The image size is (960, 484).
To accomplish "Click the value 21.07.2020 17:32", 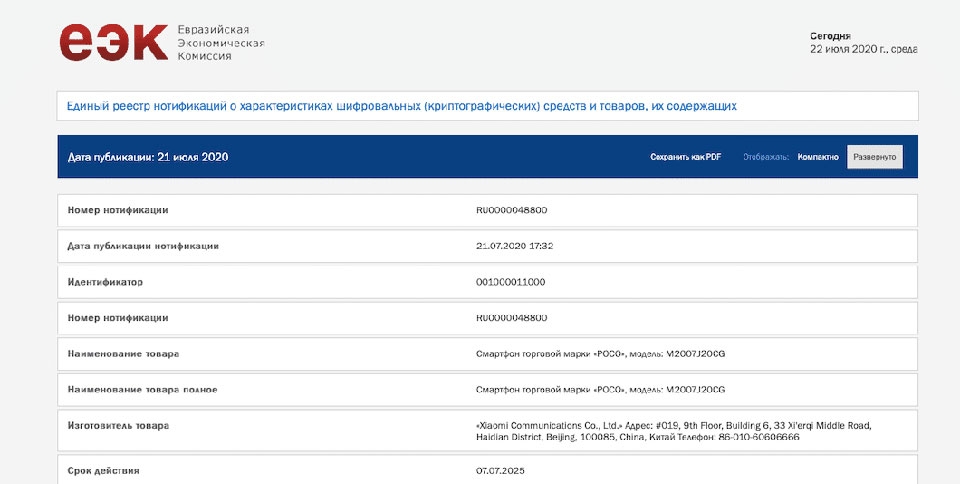I will click(x=514, y=246).
